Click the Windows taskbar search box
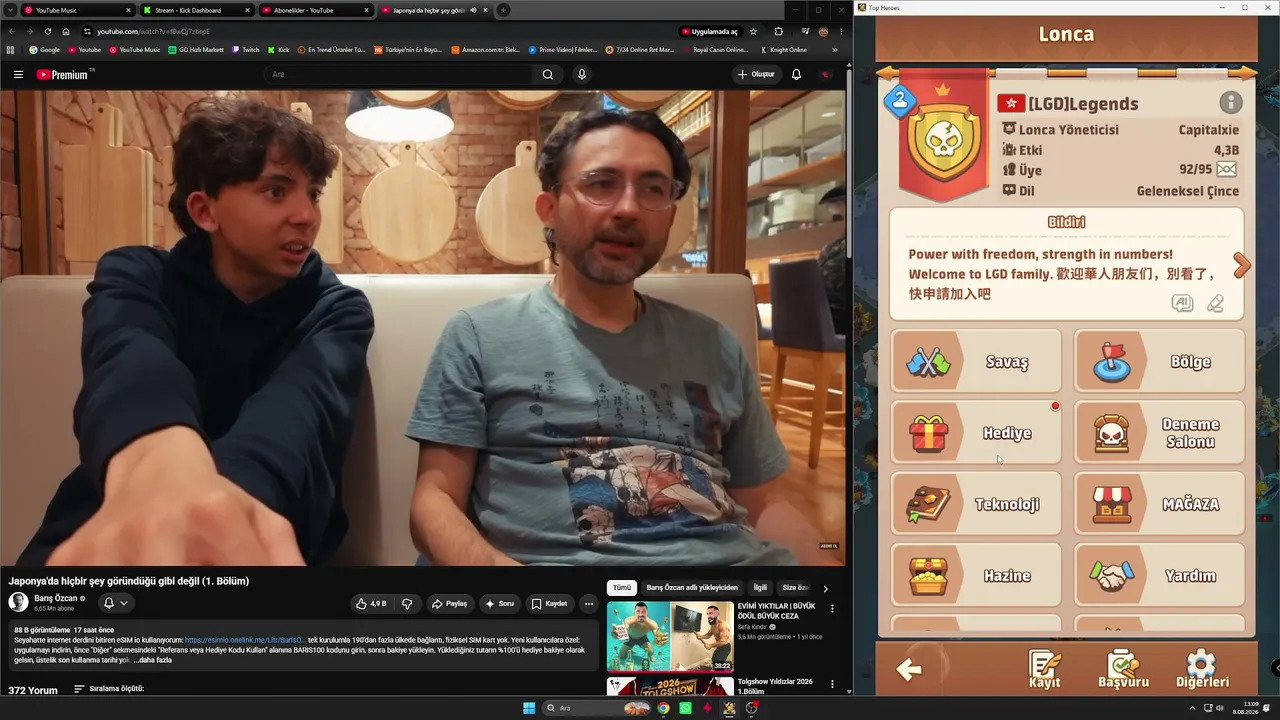 [x=597, y=708]
